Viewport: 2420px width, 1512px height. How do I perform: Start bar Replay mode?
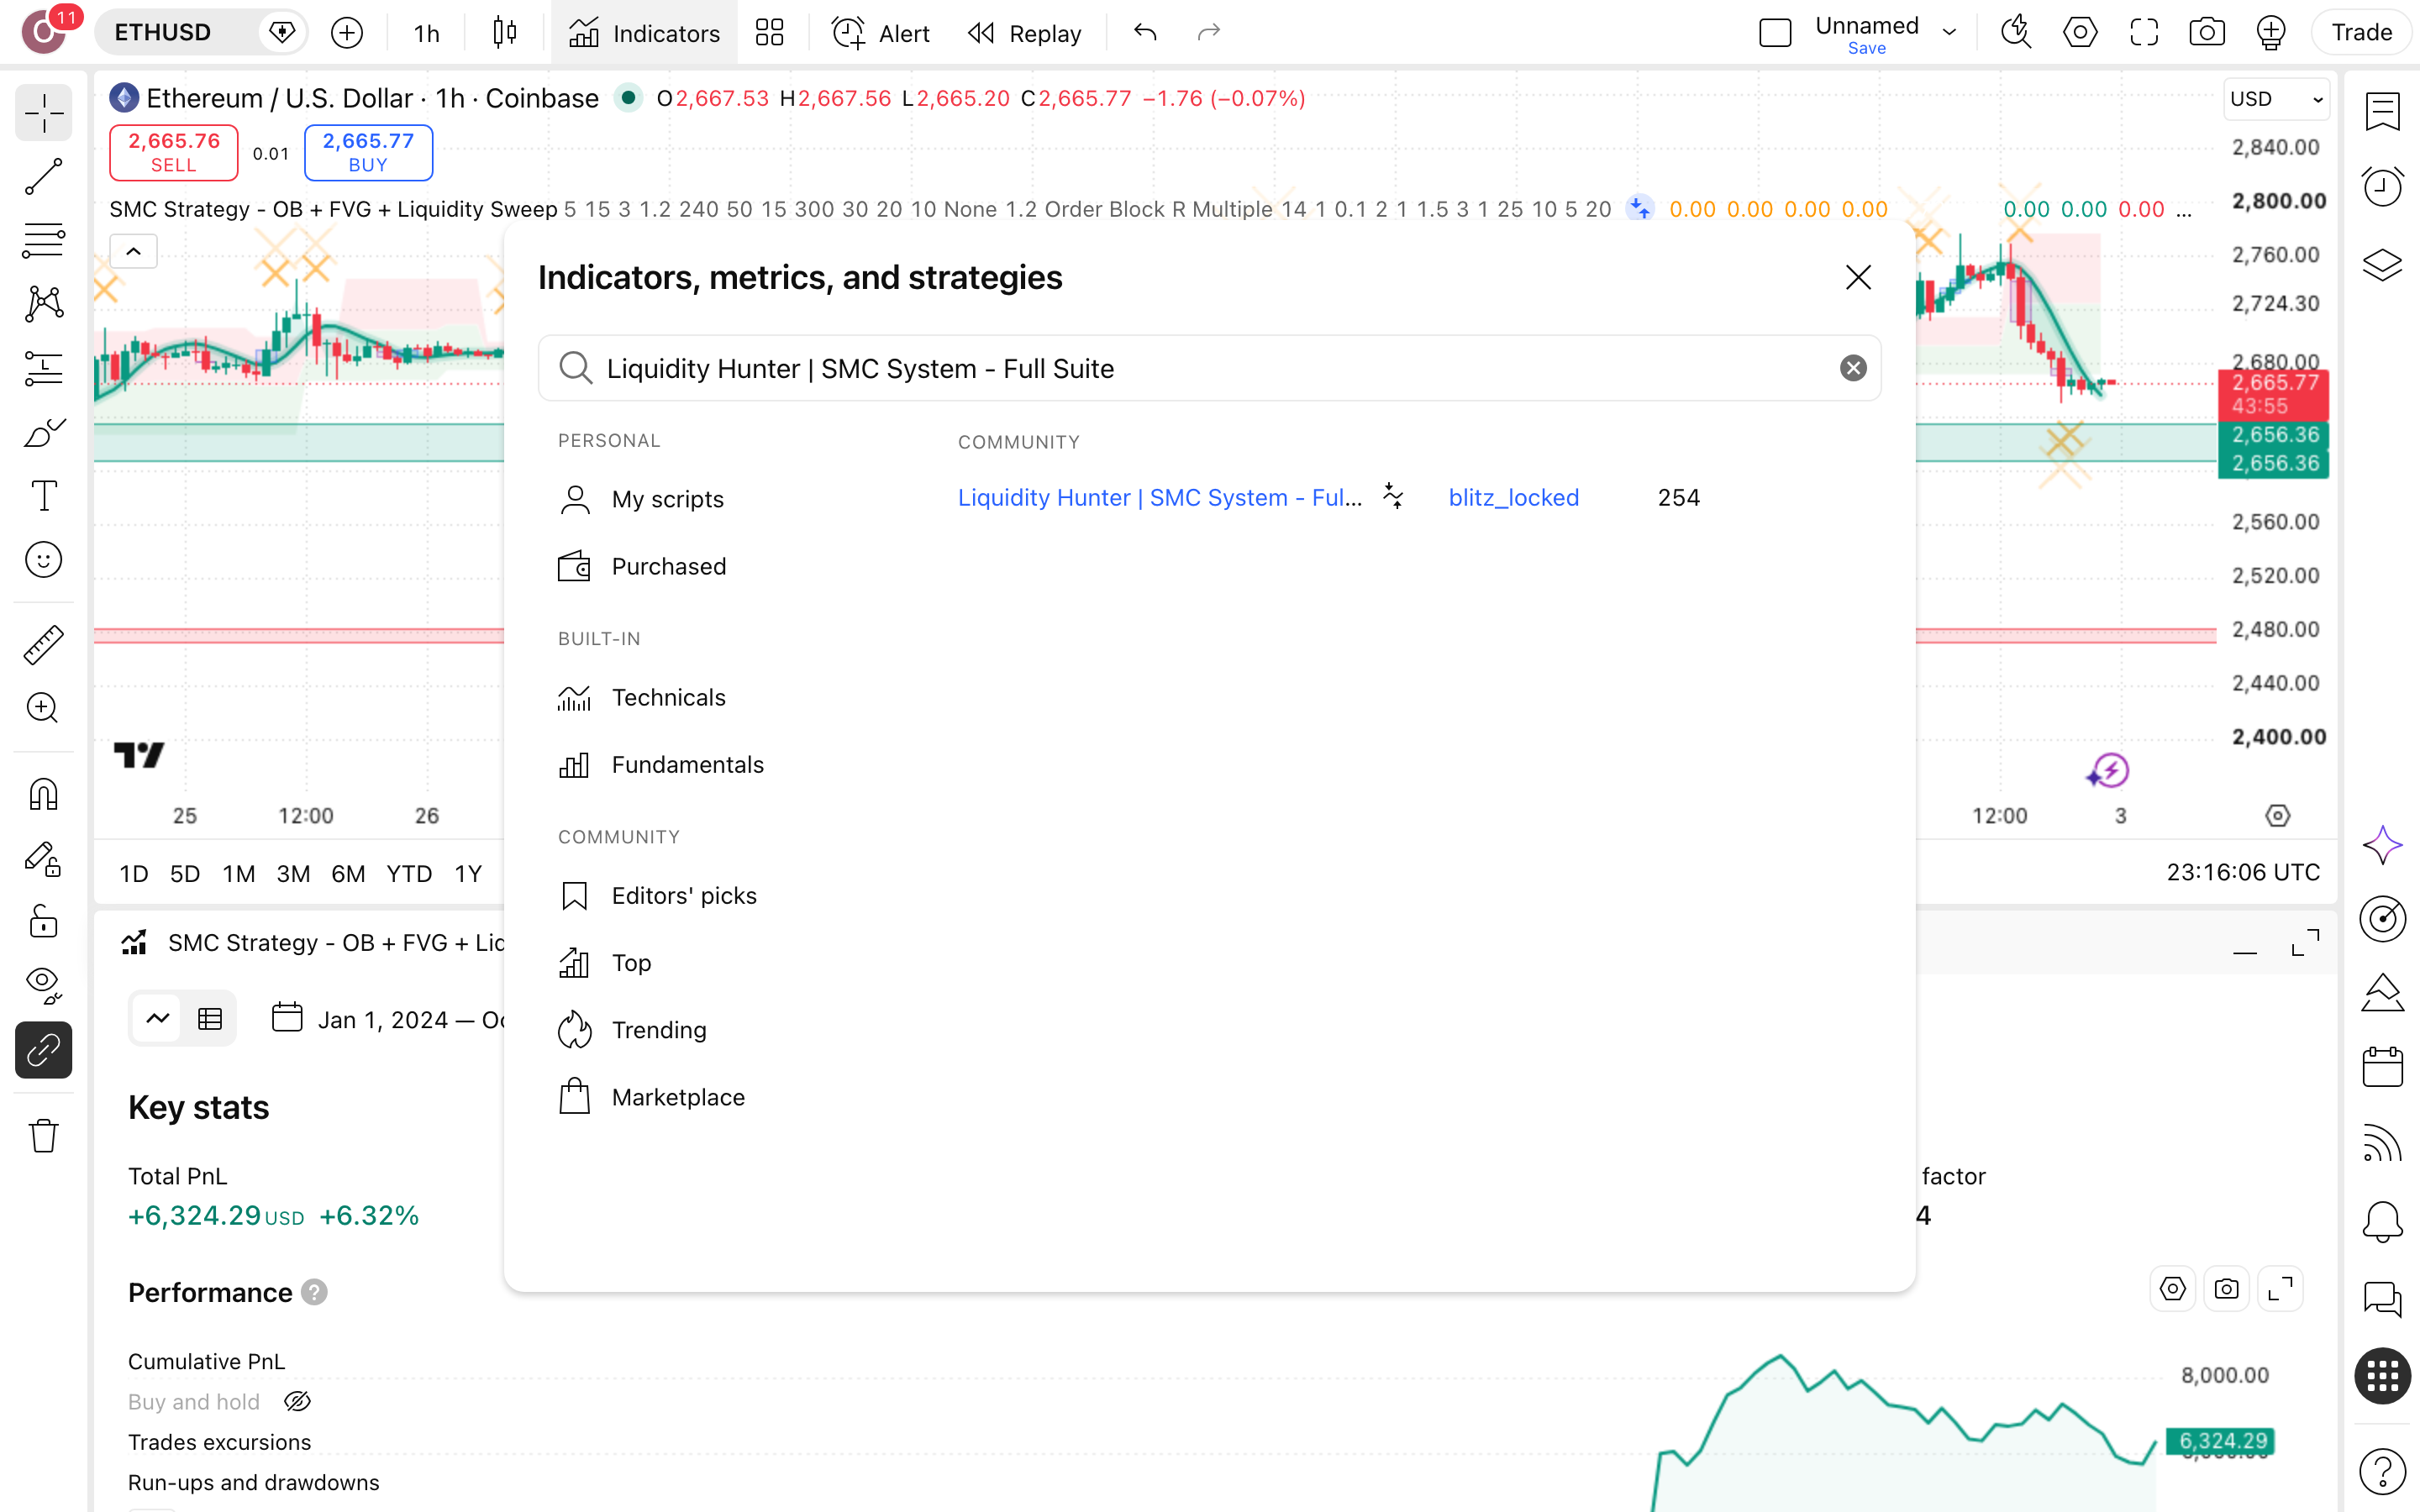(x=1024, y=33)
